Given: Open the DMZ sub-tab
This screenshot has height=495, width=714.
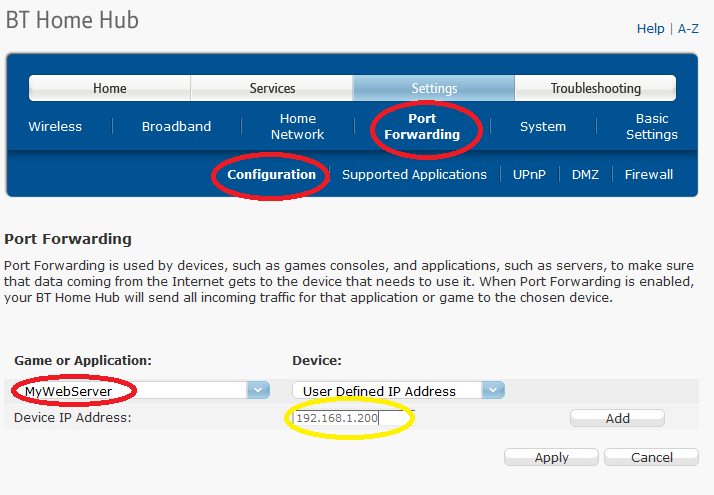Looking at the screenshot, I should [585, 174].
